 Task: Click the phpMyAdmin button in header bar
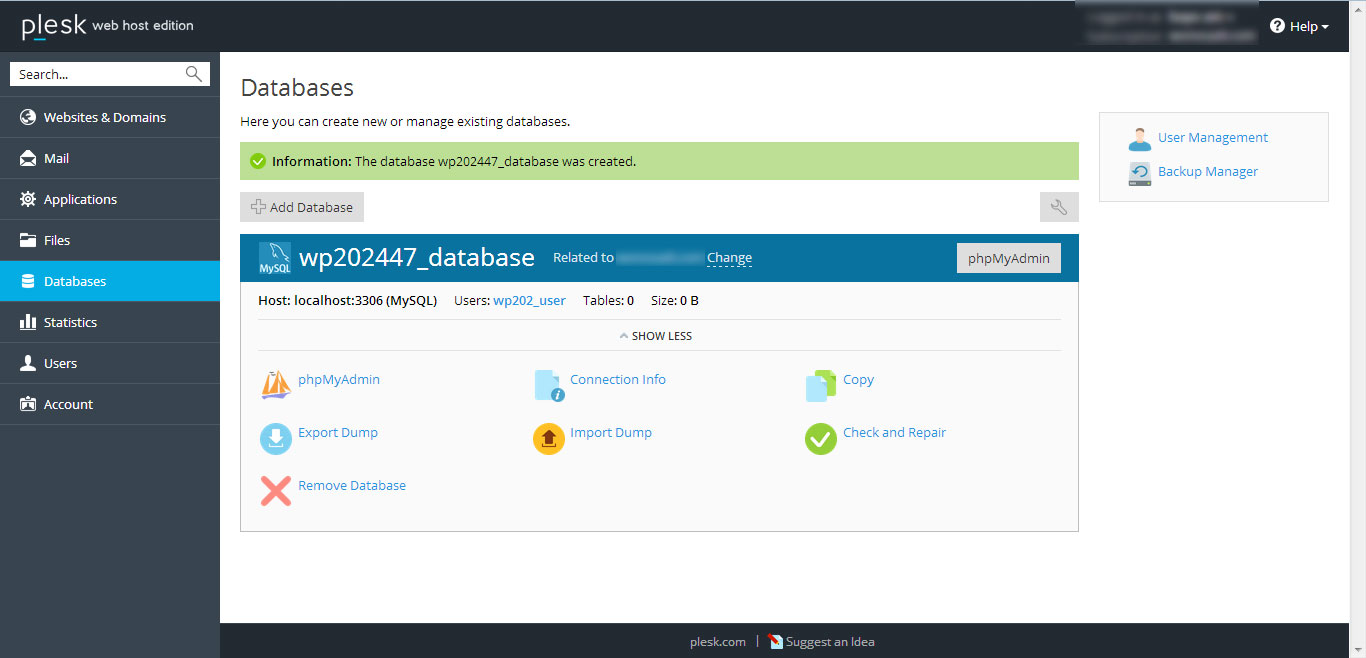point(1009,258)
